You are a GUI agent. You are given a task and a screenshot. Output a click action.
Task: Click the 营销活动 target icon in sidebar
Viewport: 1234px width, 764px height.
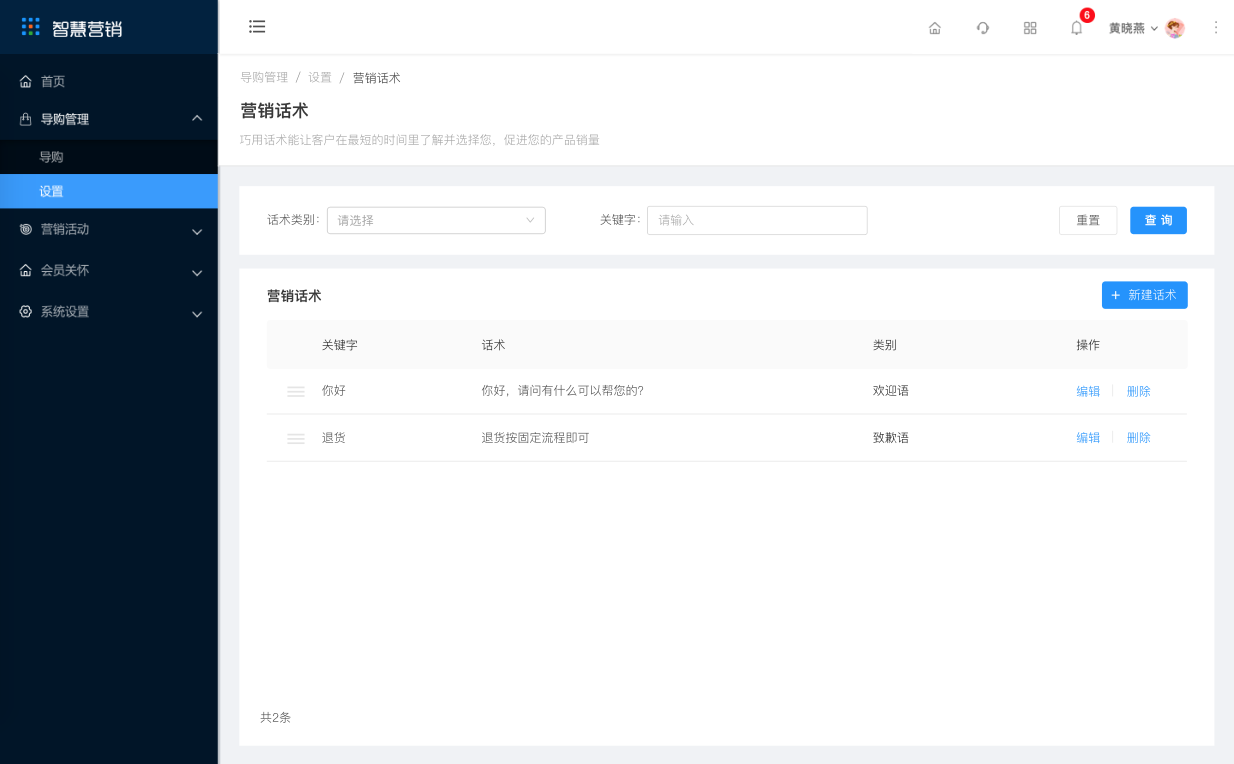pyautogui.click(x=26, y=229)
